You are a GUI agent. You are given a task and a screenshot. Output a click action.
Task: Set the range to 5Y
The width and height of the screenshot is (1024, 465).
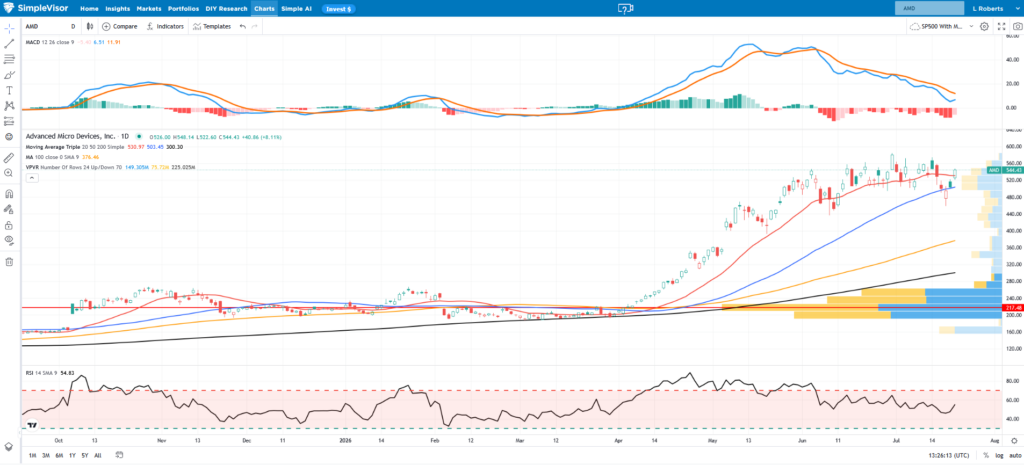[x=85, y=455]
